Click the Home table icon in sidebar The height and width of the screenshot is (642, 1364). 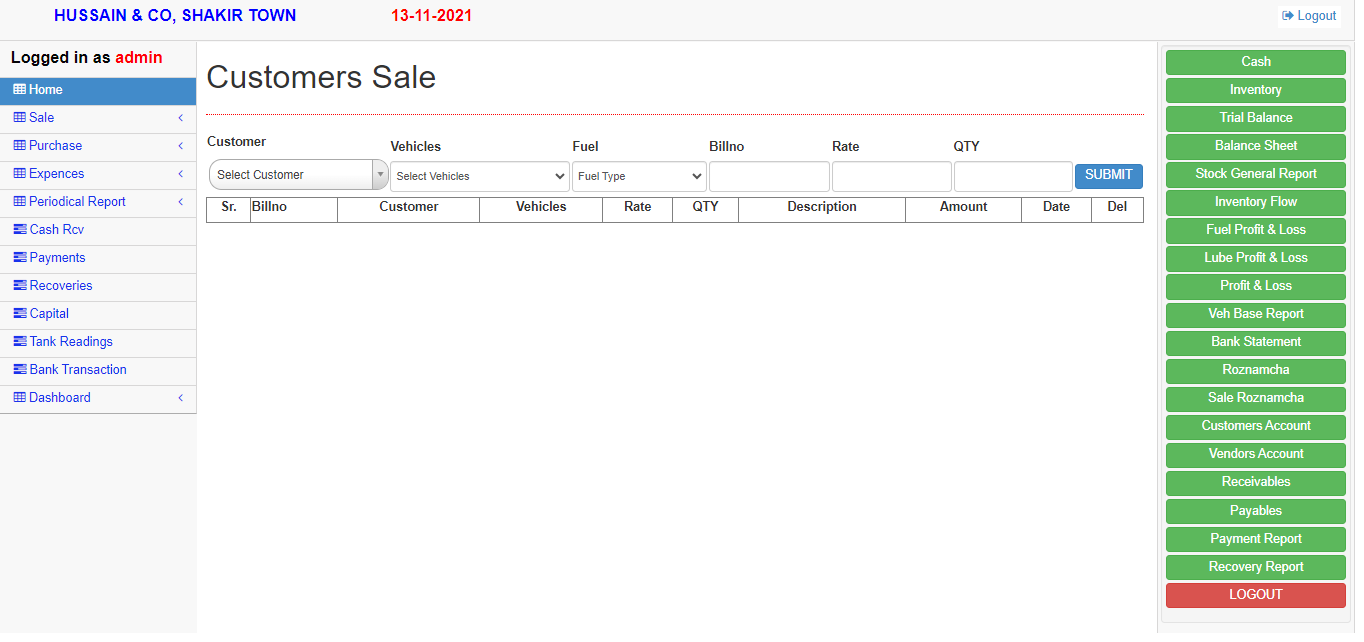(x=19, y=90)
